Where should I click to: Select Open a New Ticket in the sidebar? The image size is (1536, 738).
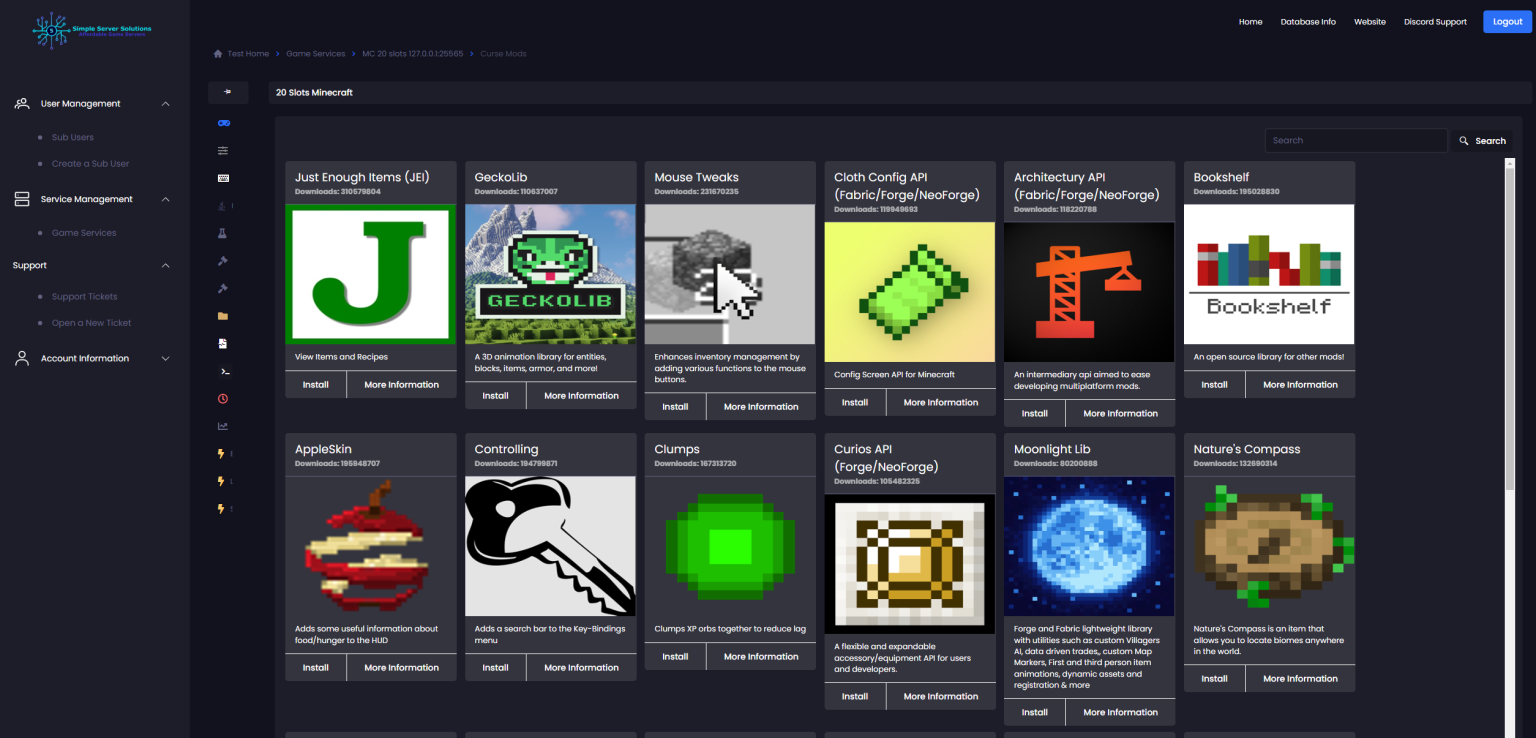[91, 323]
